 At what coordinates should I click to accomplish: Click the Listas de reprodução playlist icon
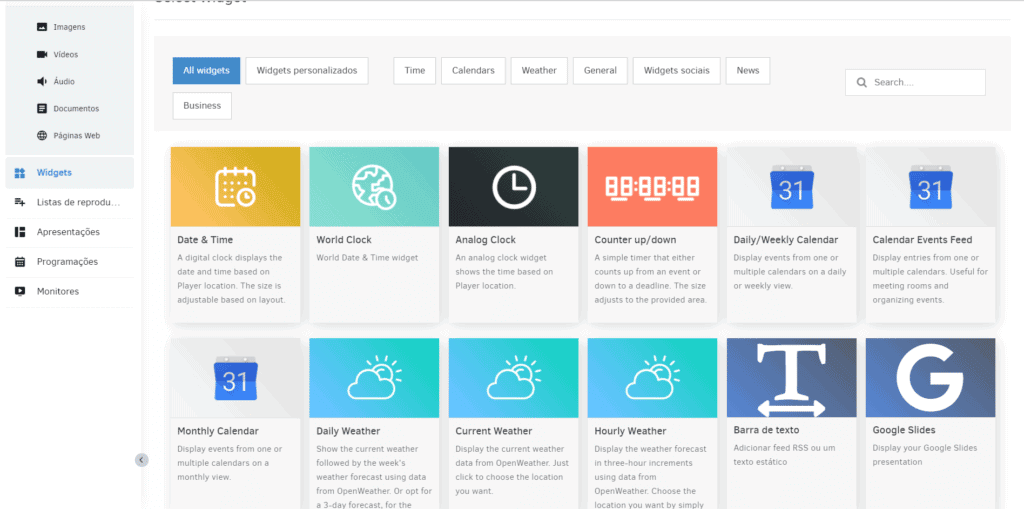tap(20, 202)
